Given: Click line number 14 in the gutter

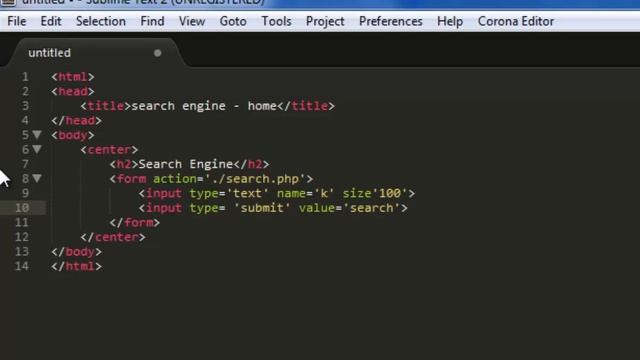Looking at the screenshot, I should tap(22, 266).
